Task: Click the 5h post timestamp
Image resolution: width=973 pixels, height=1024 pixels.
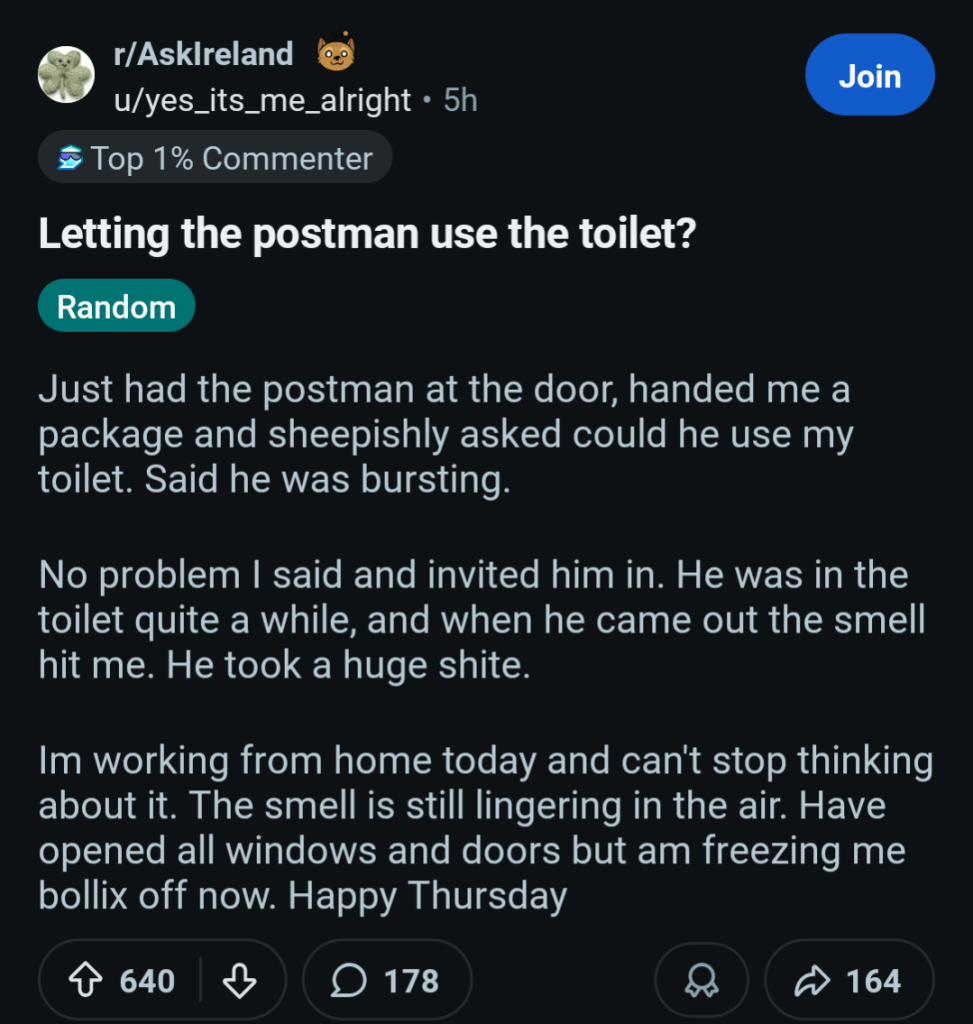Action: pos(460,100)
